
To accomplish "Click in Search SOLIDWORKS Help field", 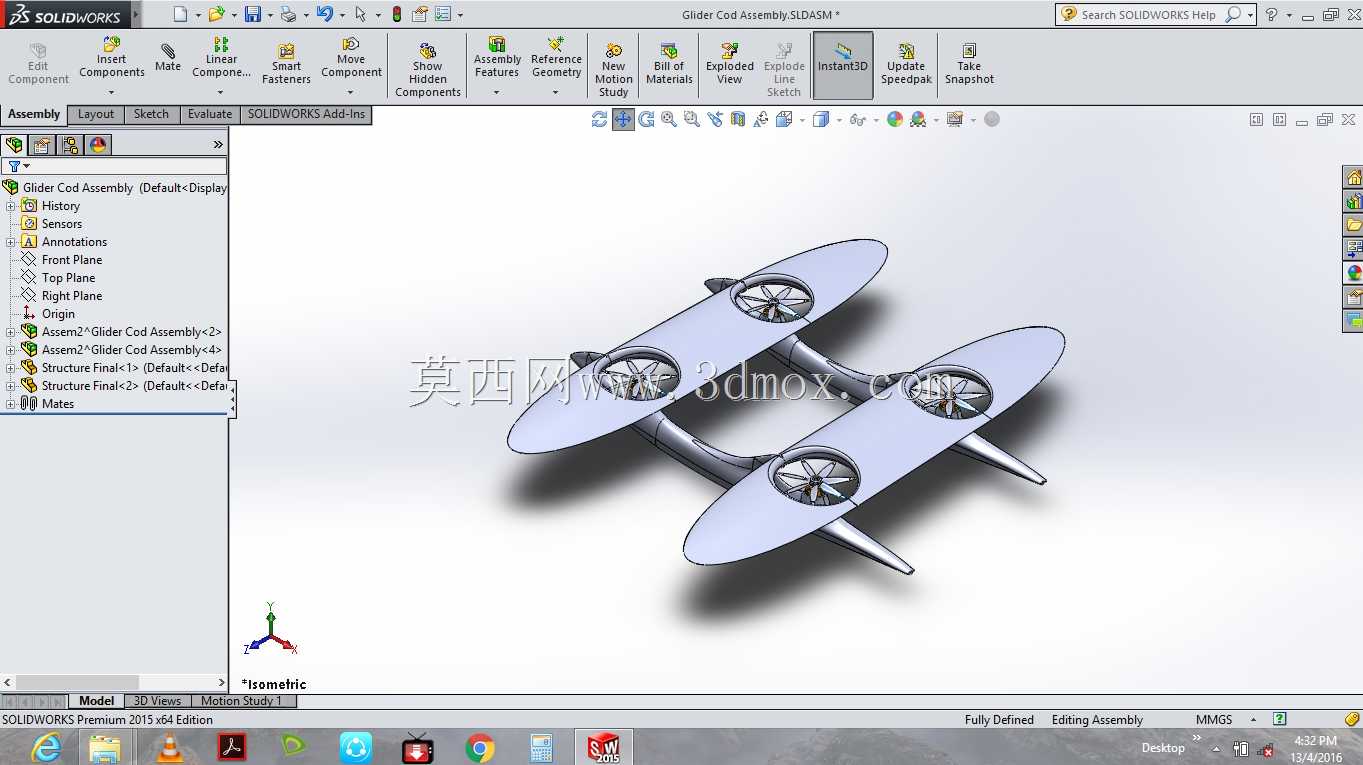I will [1150, 14].
